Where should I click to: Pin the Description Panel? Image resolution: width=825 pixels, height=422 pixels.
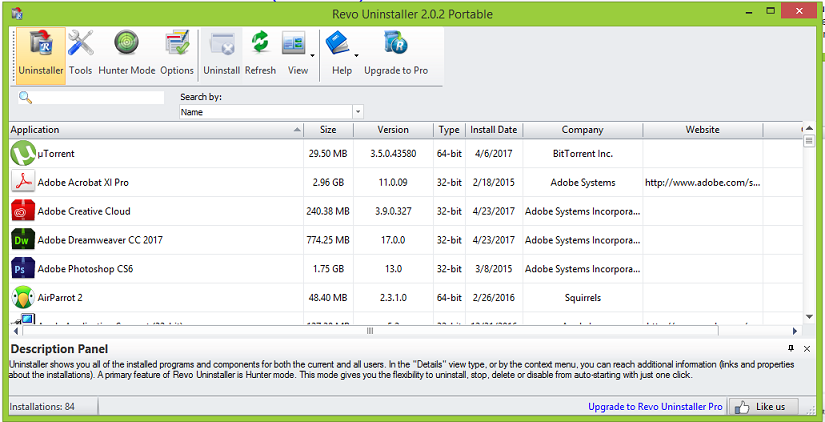(791, 348)
